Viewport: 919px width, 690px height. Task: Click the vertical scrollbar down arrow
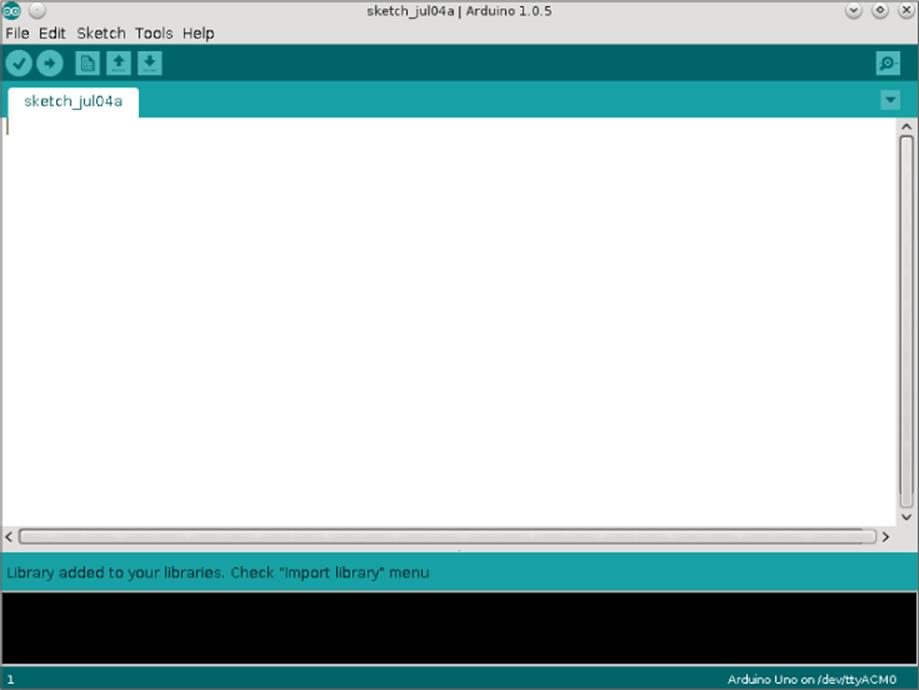pyautogui.click(x=907, y=517)
